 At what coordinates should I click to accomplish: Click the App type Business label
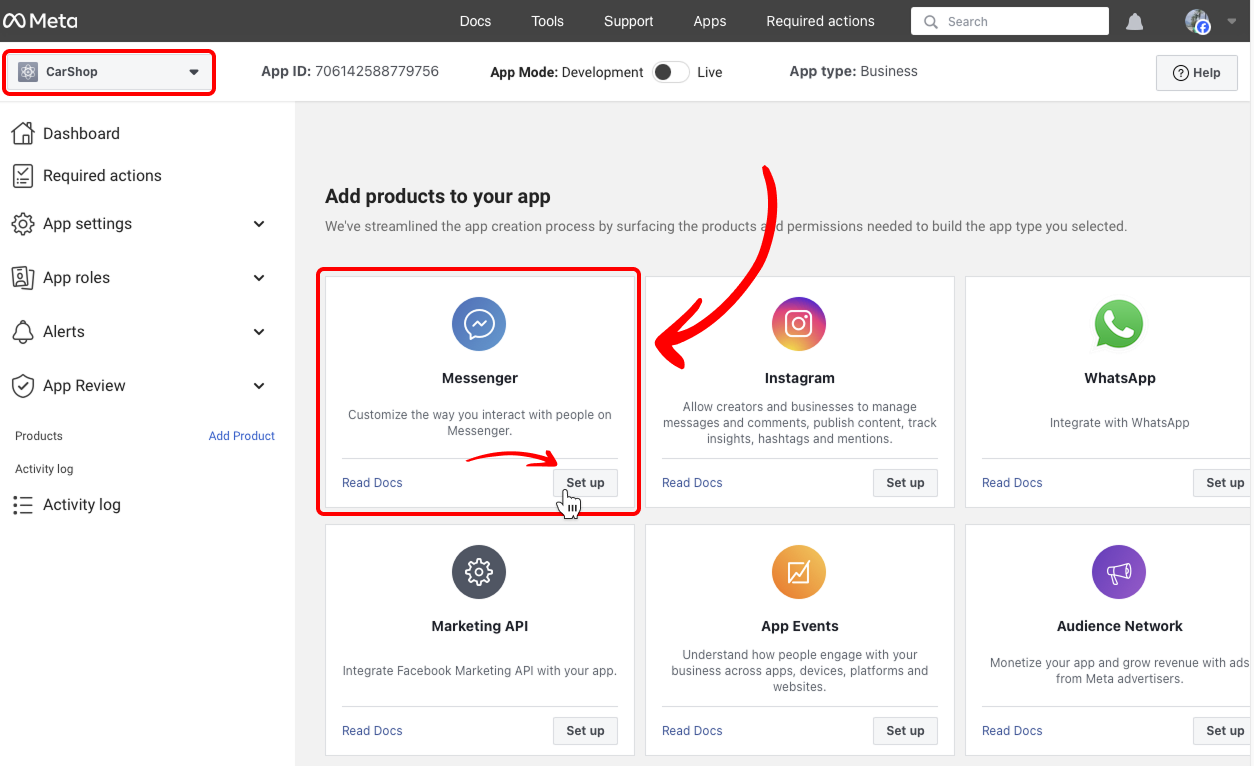pos(853,71)
